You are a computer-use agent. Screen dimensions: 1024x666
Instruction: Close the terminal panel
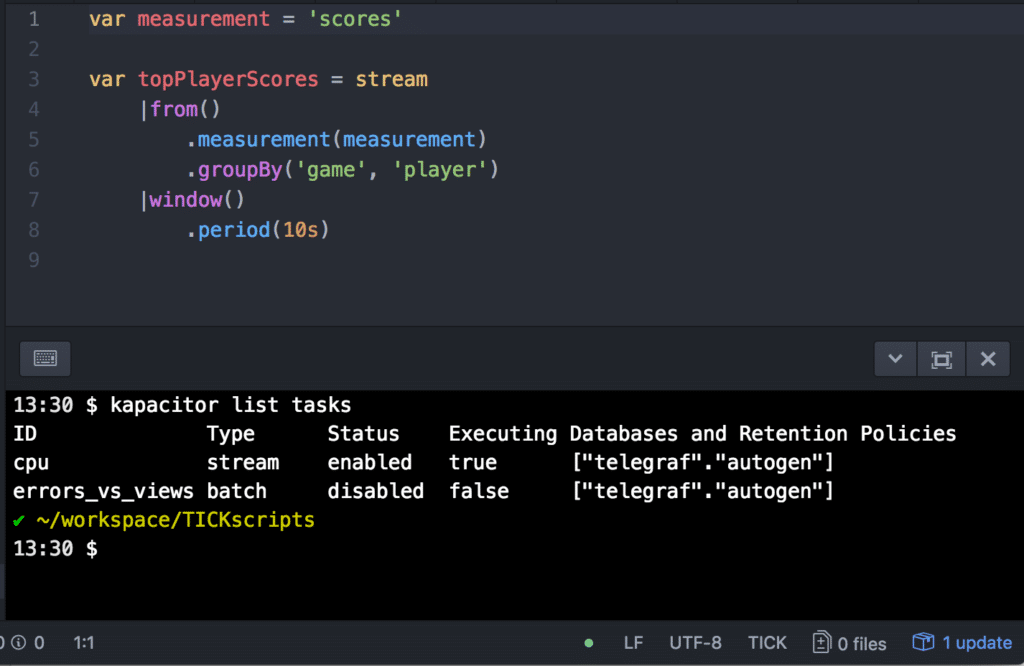tap(988, 359)
